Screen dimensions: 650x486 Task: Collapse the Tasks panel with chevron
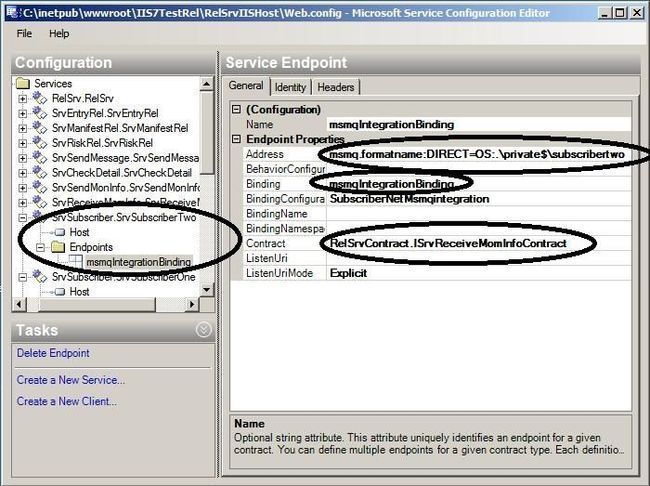pyautogui.click(x=204, y=330)
